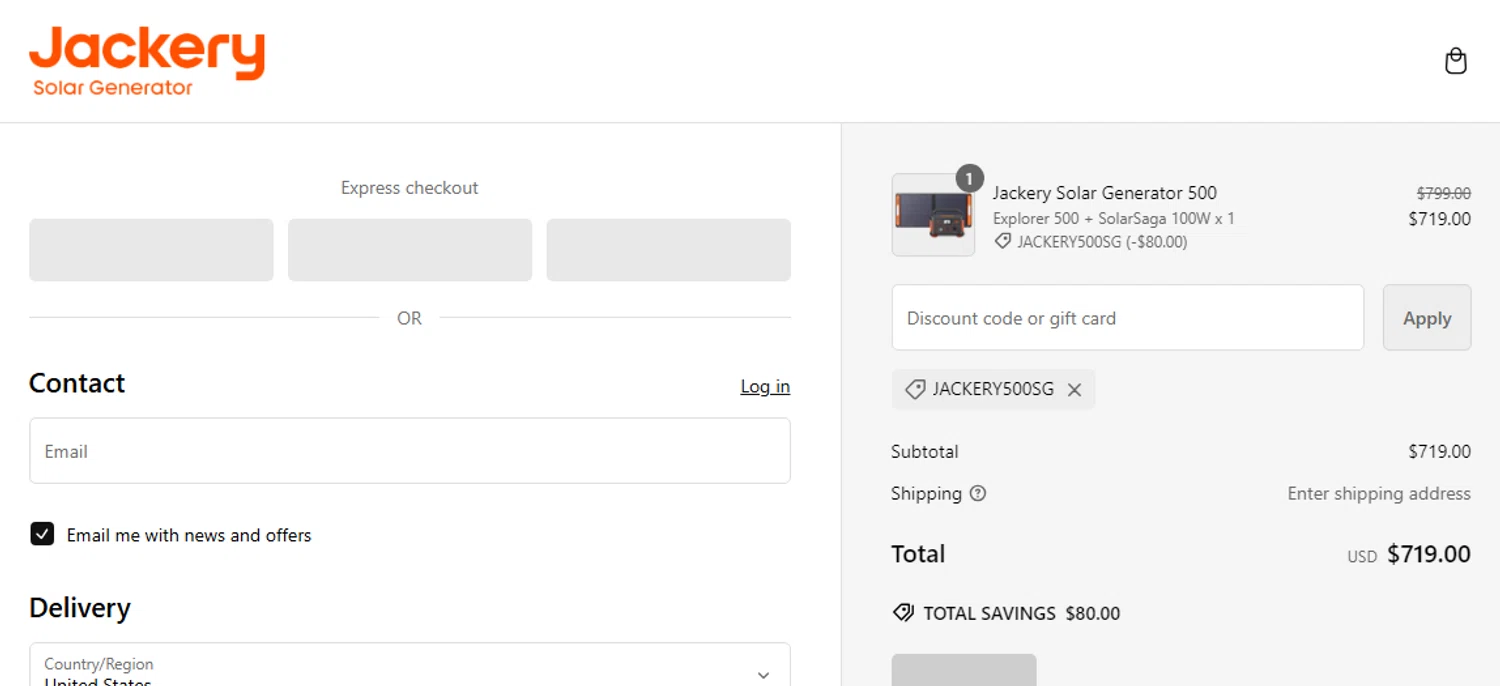This screenshot has width=1500, height=686.
Task: Click the Jackery Solar Generator 500 thumbnail
Action: click(x=933, y=216)
